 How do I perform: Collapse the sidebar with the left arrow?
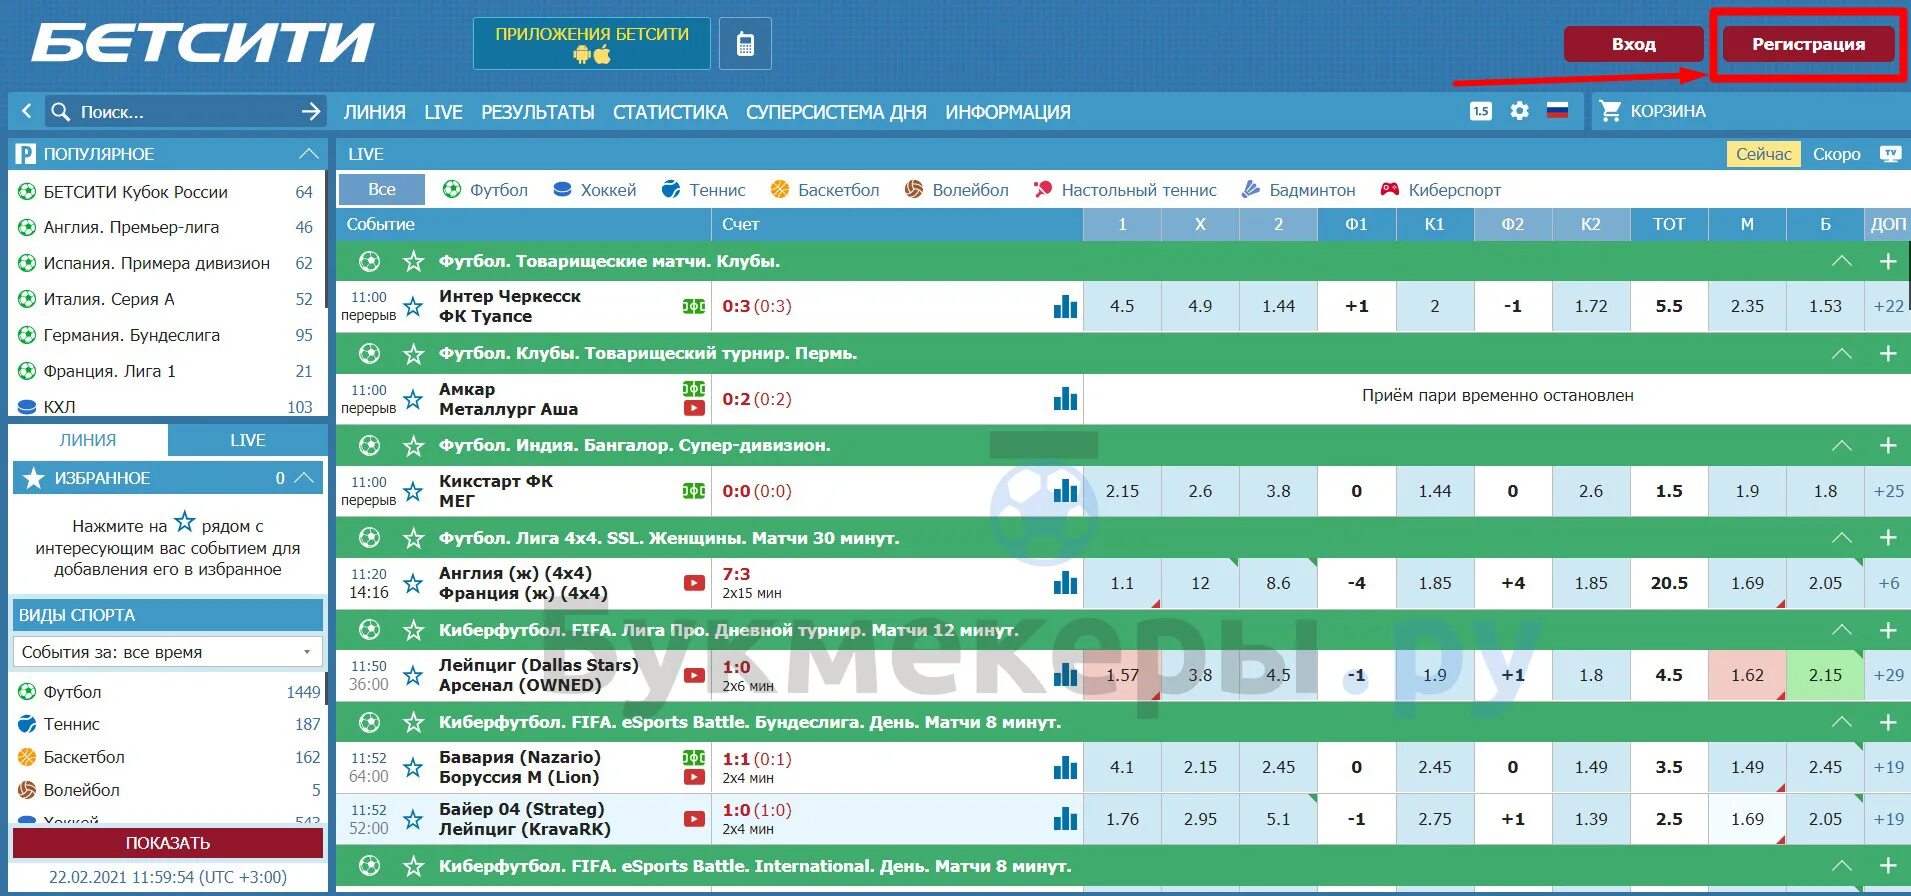(26, 112)
